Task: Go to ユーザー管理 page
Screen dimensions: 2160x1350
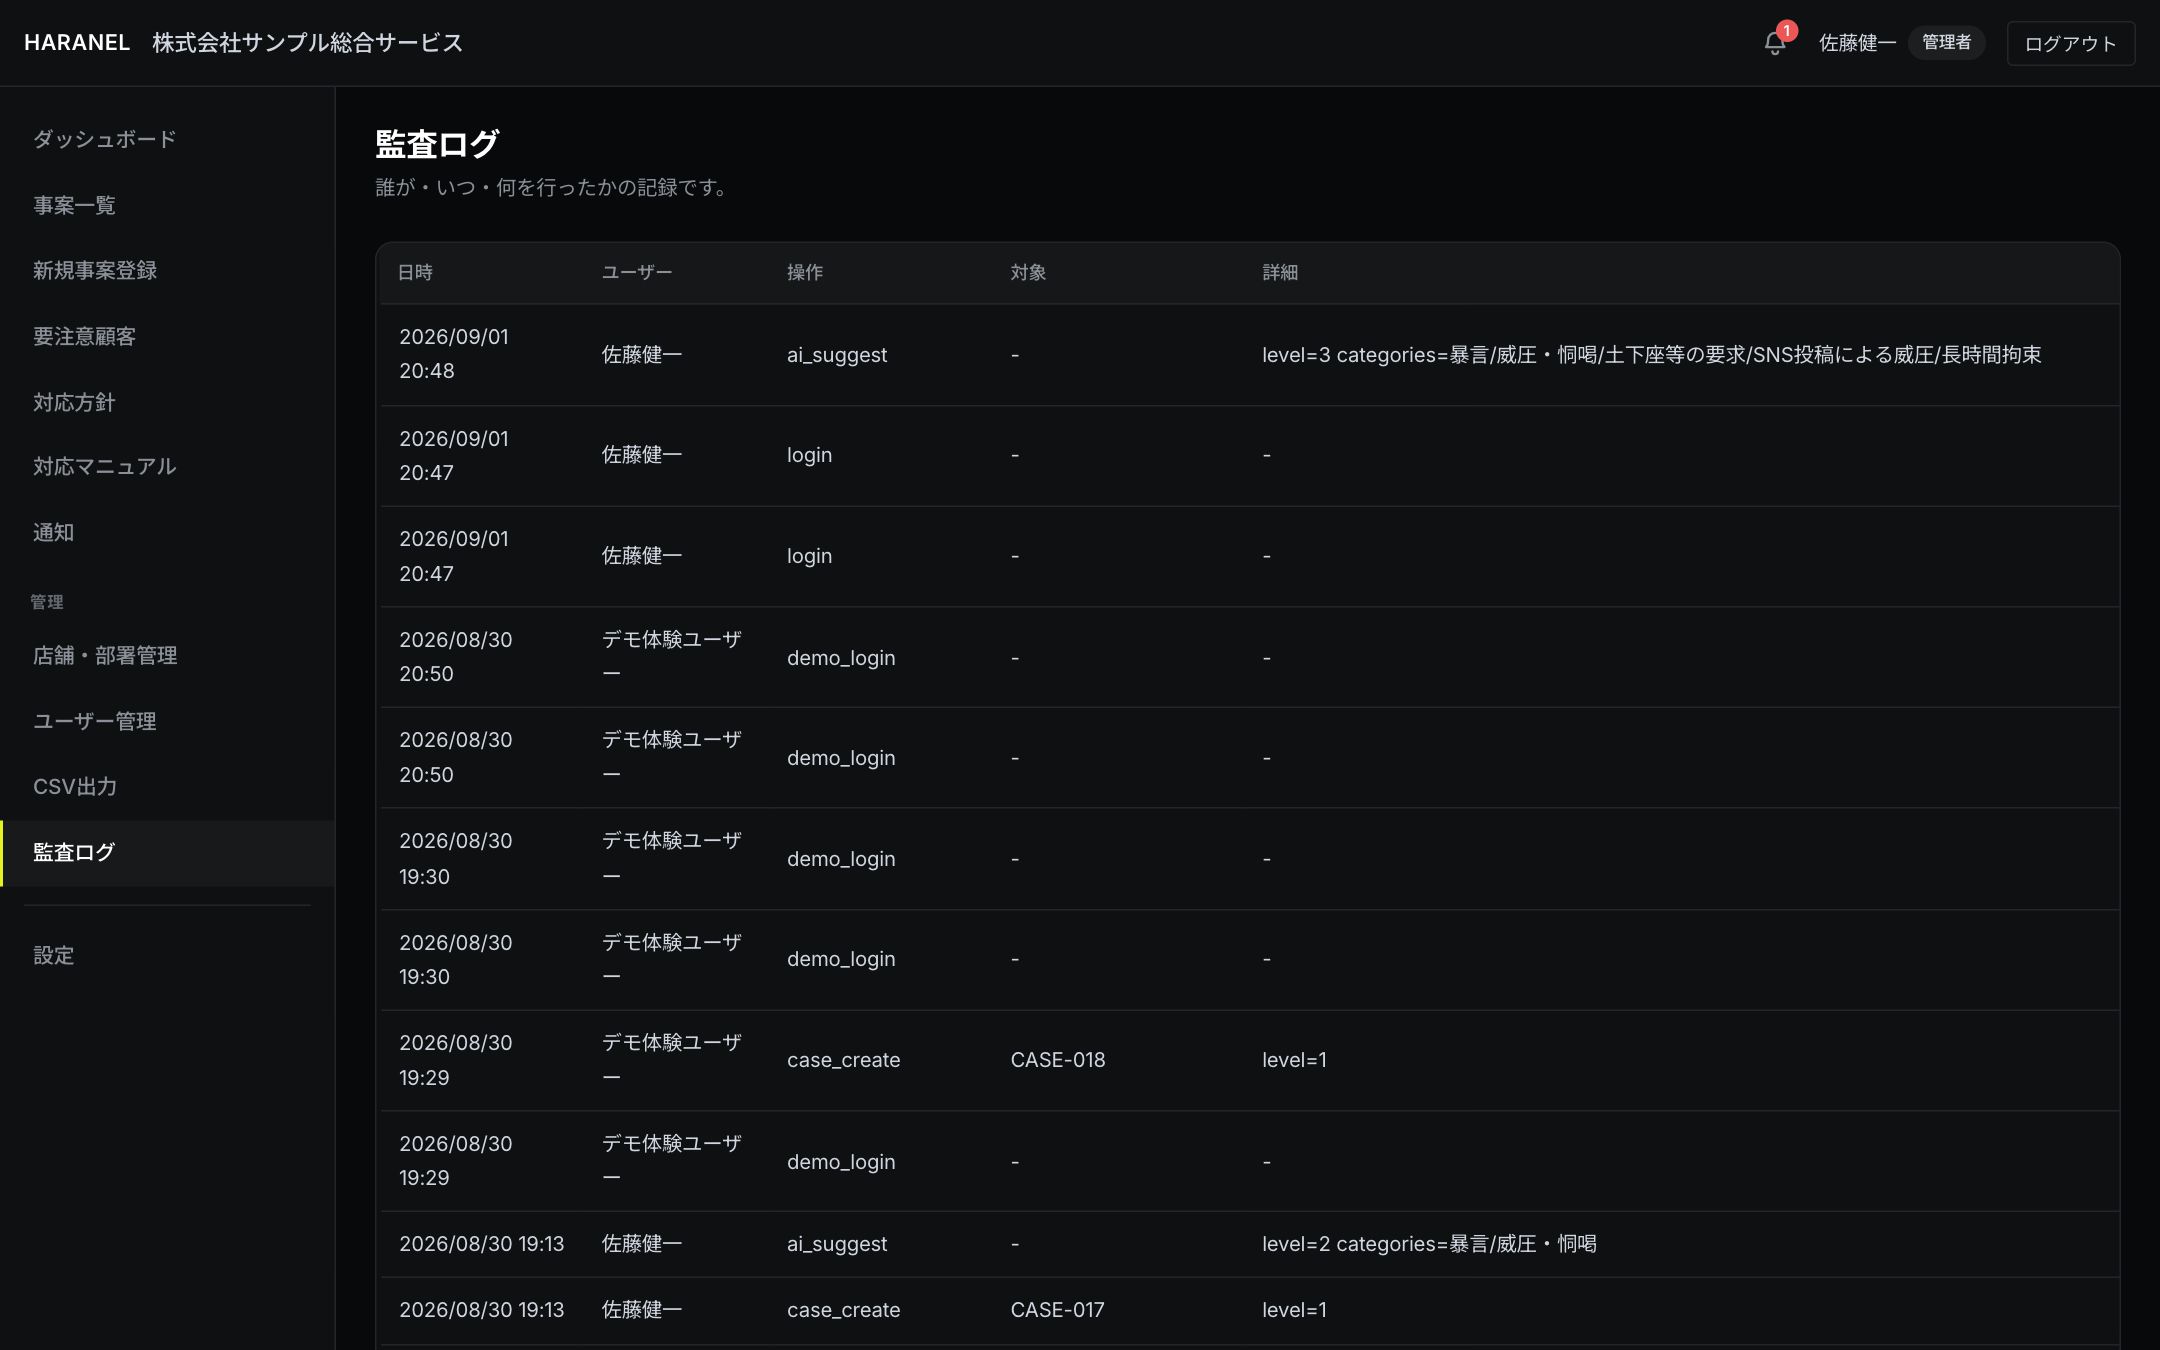Action: tap(95, 721)
